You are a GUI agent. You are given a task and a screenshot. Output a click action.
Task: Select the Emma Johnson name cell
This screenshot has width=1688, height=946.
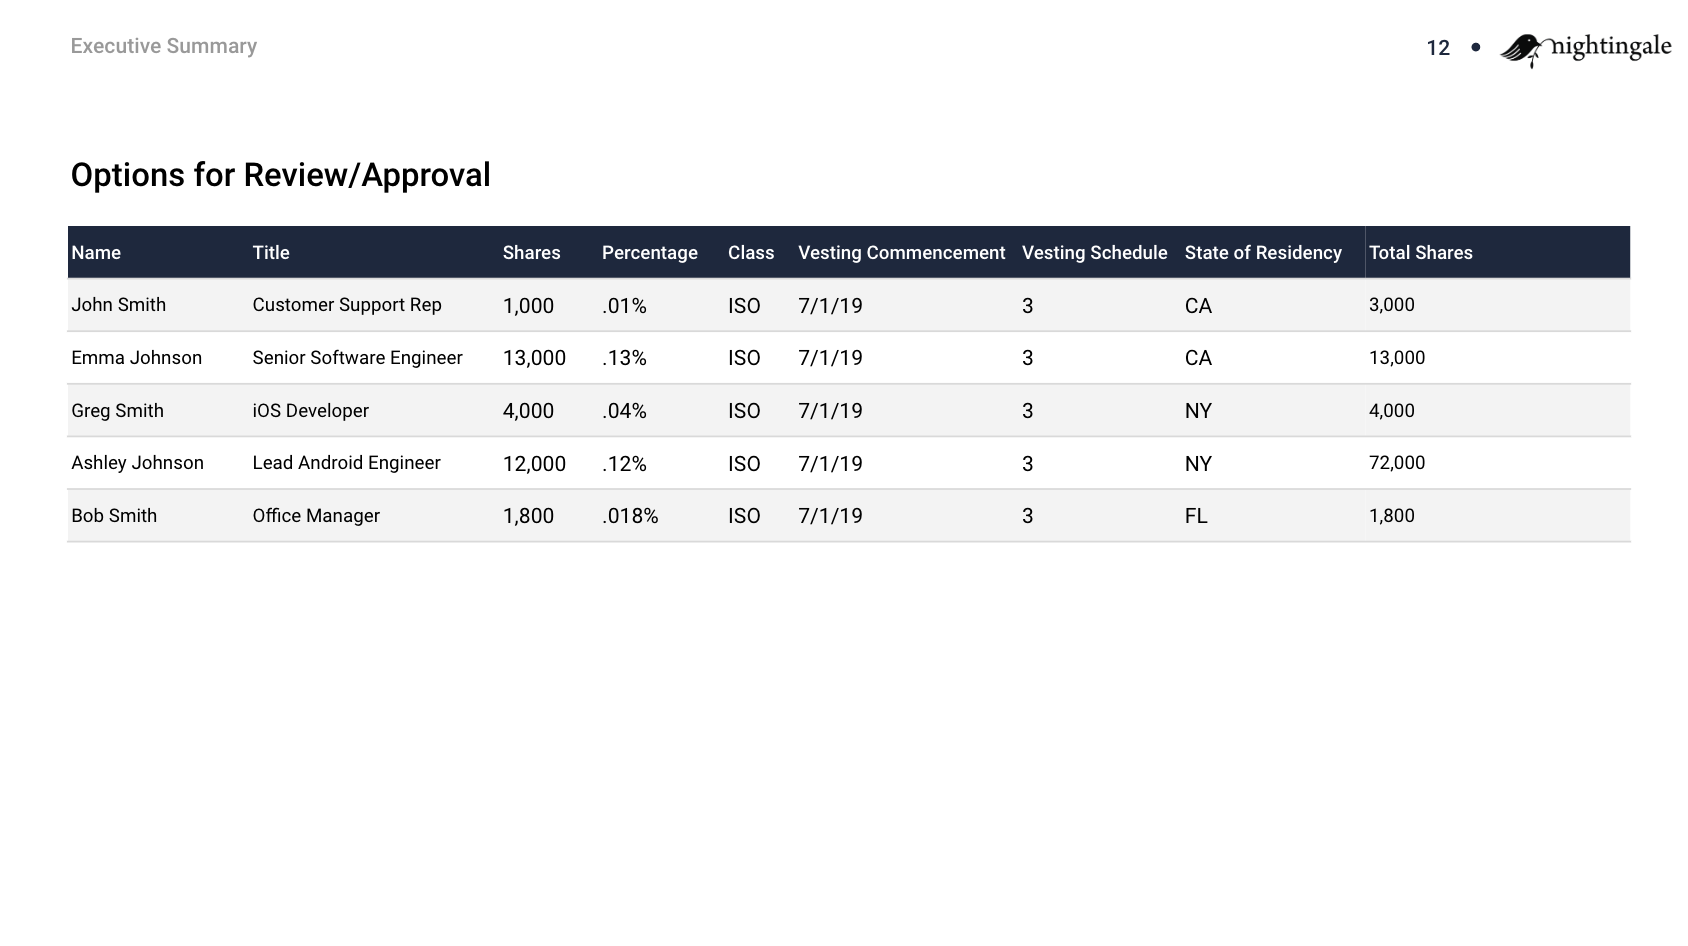pyautogui.click(x=137, y=358)
